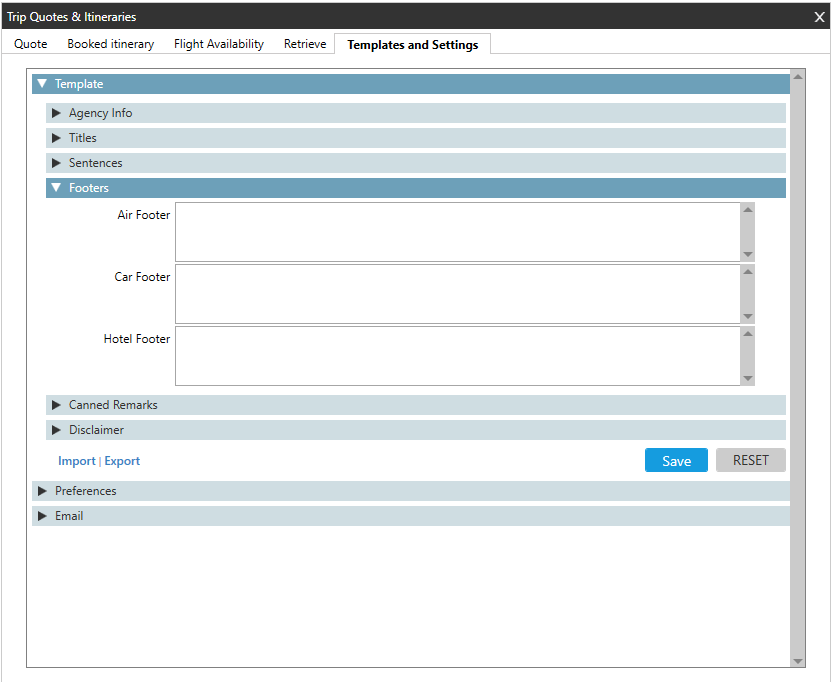Click the Save button
Screen dimensions: 833x682
676,461
